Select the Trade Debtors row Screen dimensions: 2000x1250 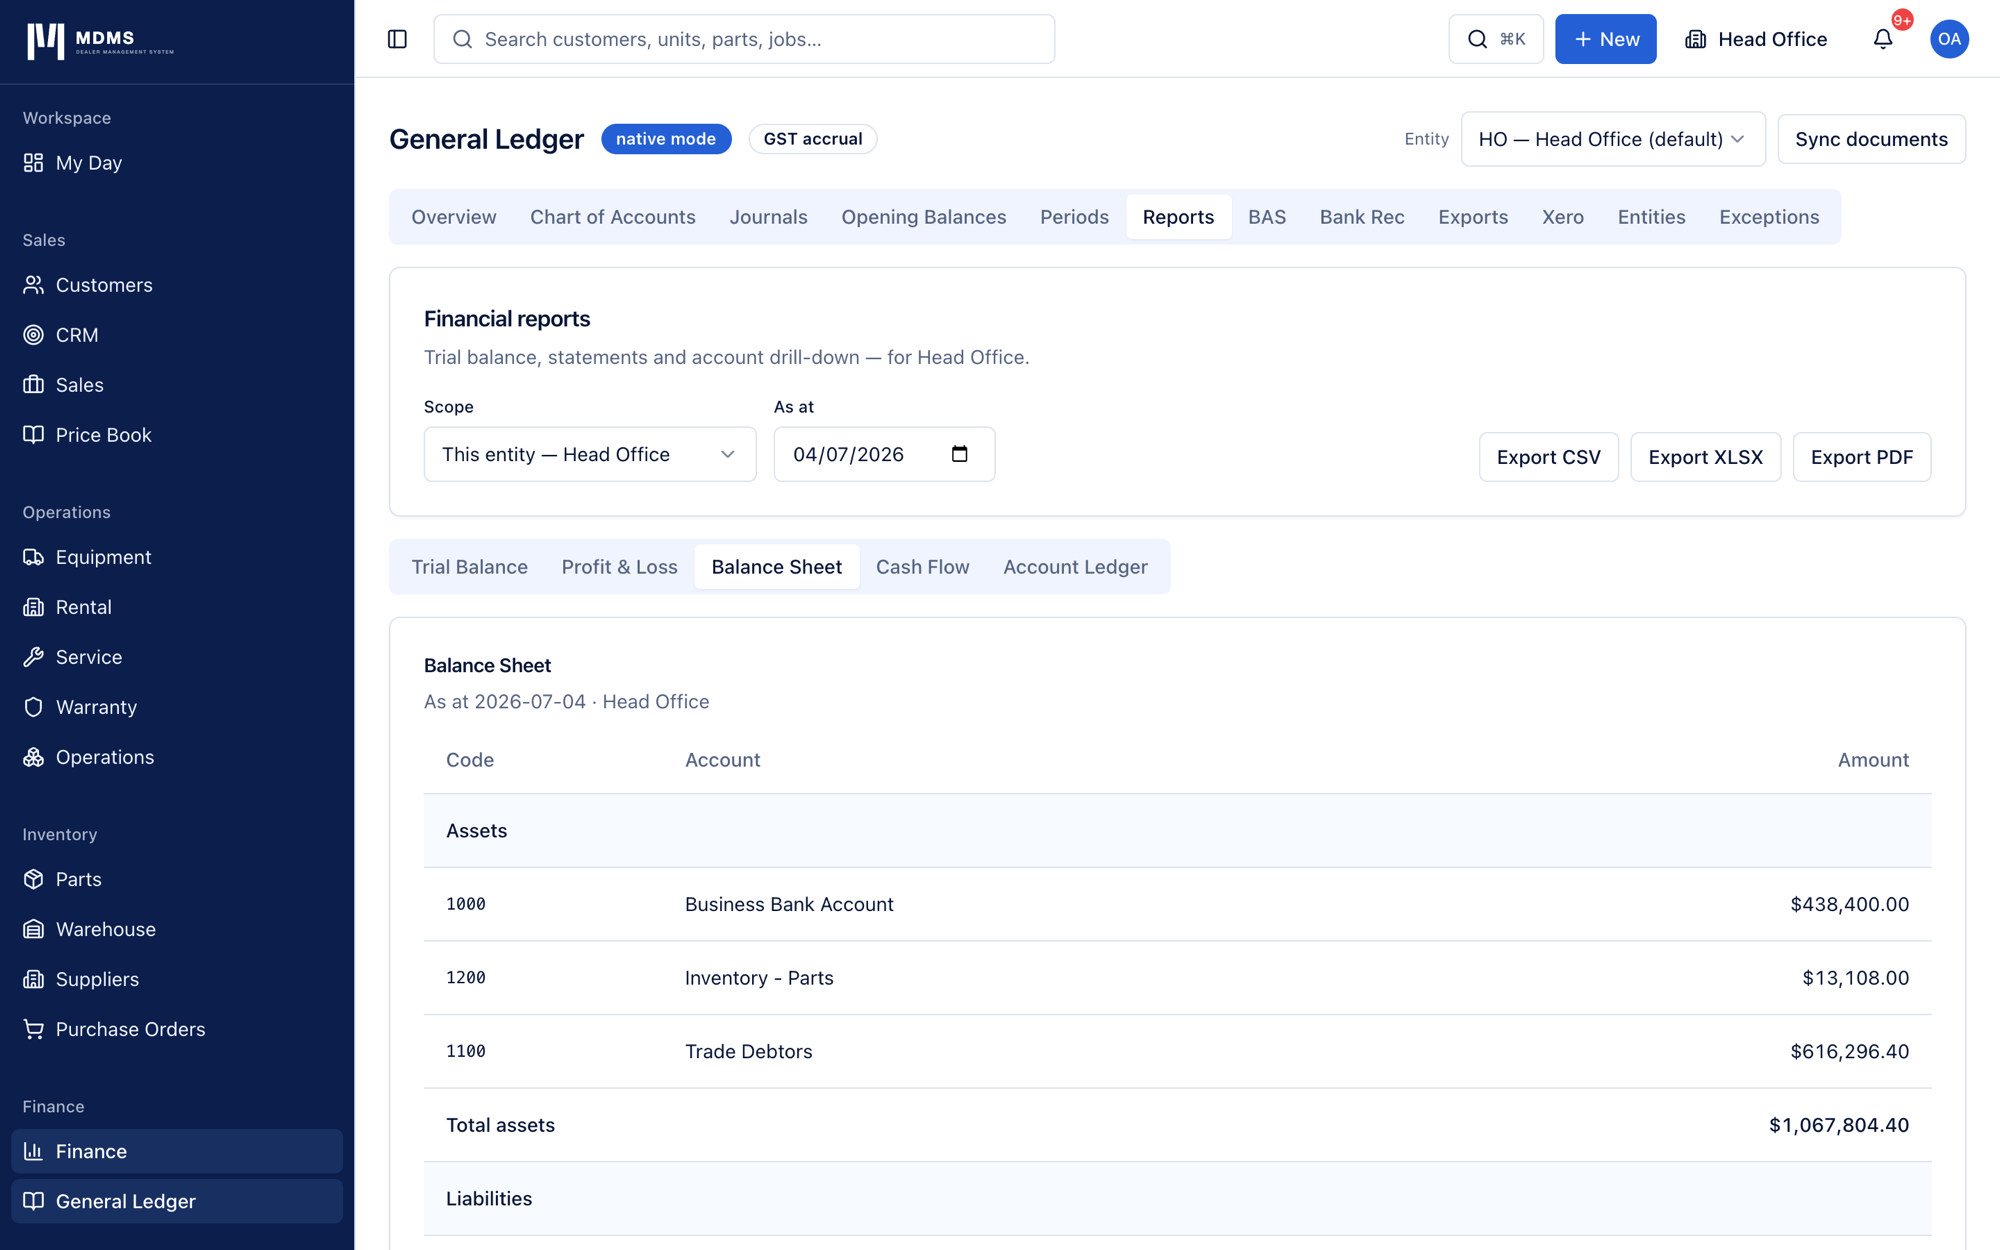click(x=1178, y=1052)
